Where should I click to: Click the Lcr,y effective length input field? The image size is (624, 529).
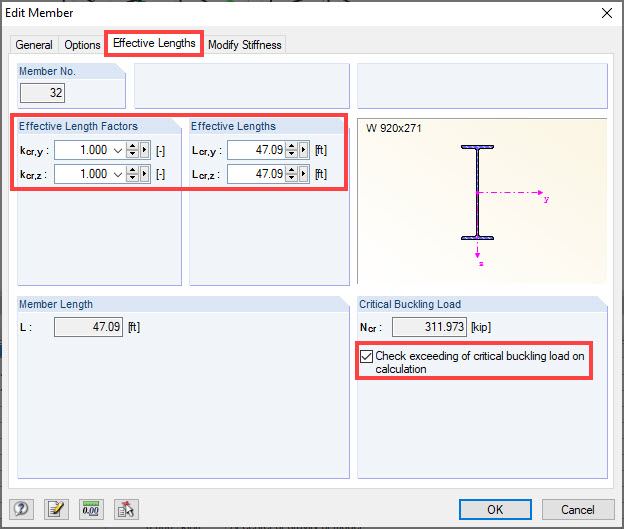256,150
